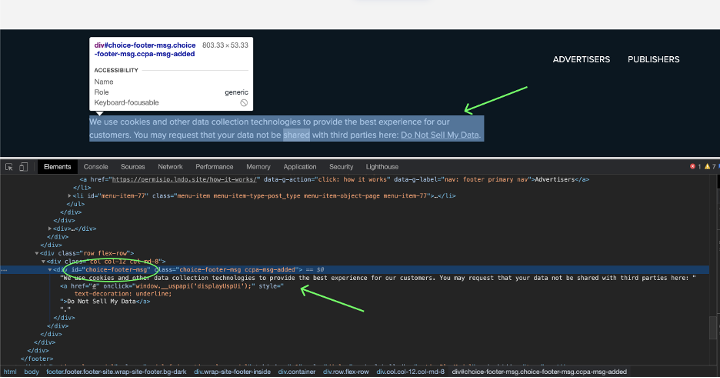Collapse the div col col-12 col-md-8 node
Screen dimensions: 720x378
pyautogui.click(x=44, y=261)
